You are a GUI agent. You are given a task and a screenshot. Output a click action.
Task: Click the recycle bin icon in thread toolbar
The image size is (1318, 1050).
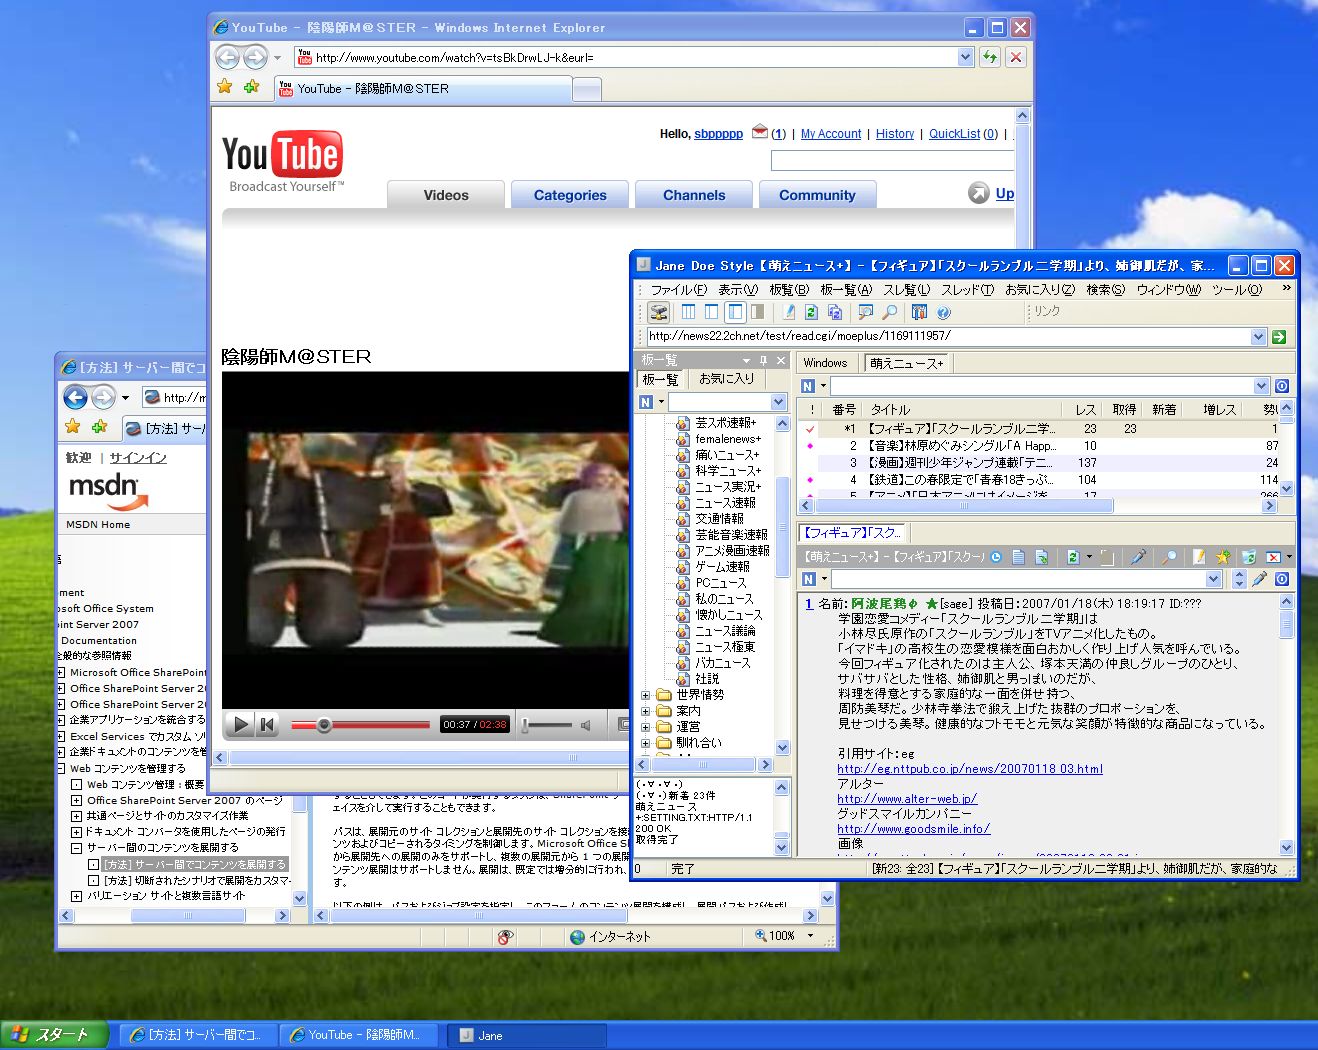1248,557
